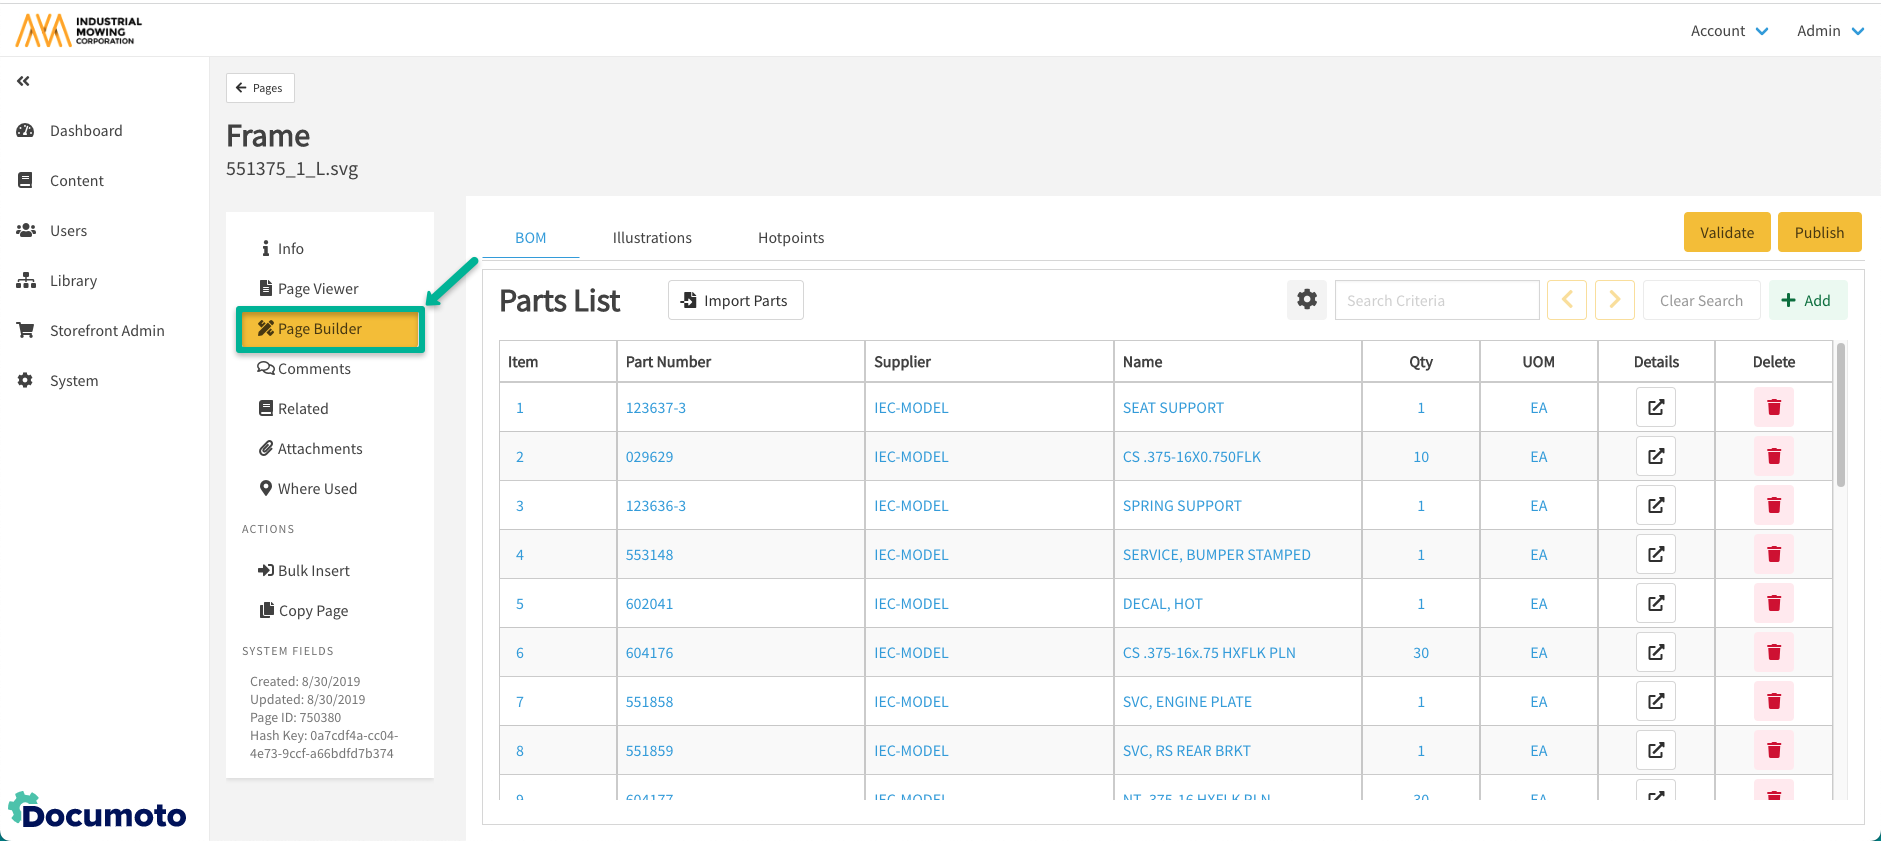
Task: Delete the SPRING SUPPORT part row
Action: click(1773, 506)
